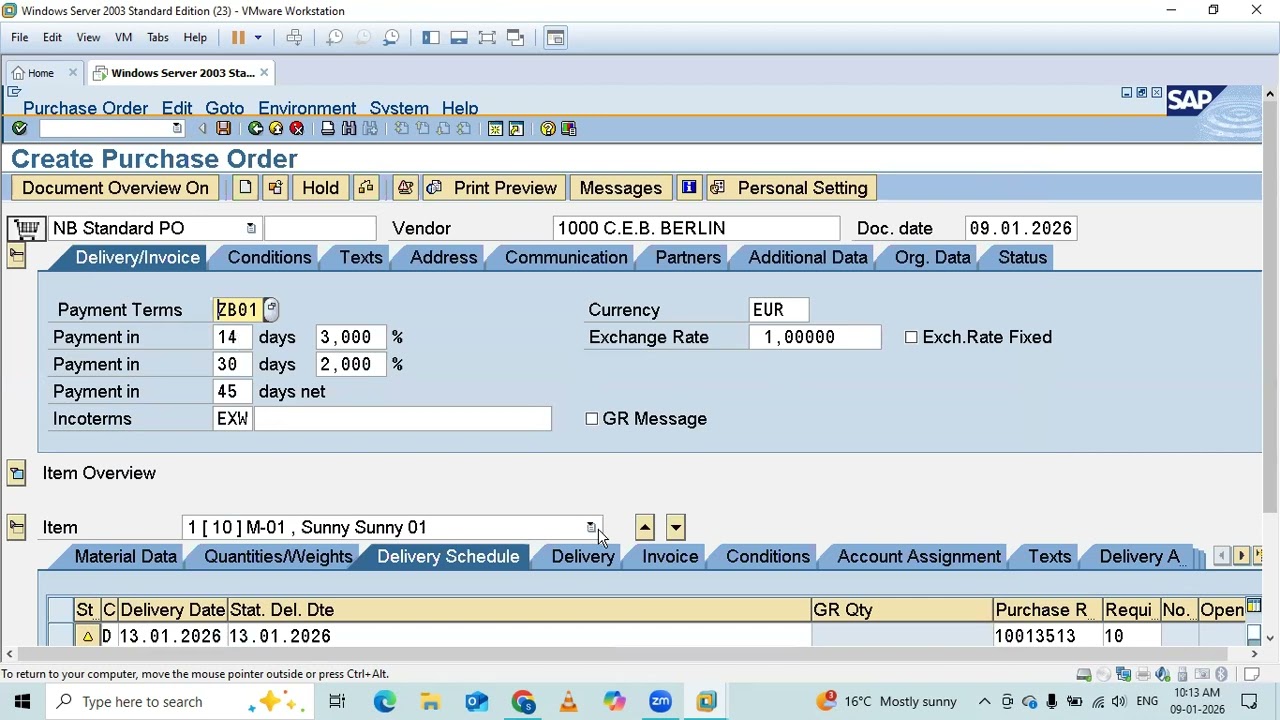Image resolution: width=1280 pixels, height=720 pixels.
Task: Click VMware take snapshot icon
Action: (x=335, y=38)
